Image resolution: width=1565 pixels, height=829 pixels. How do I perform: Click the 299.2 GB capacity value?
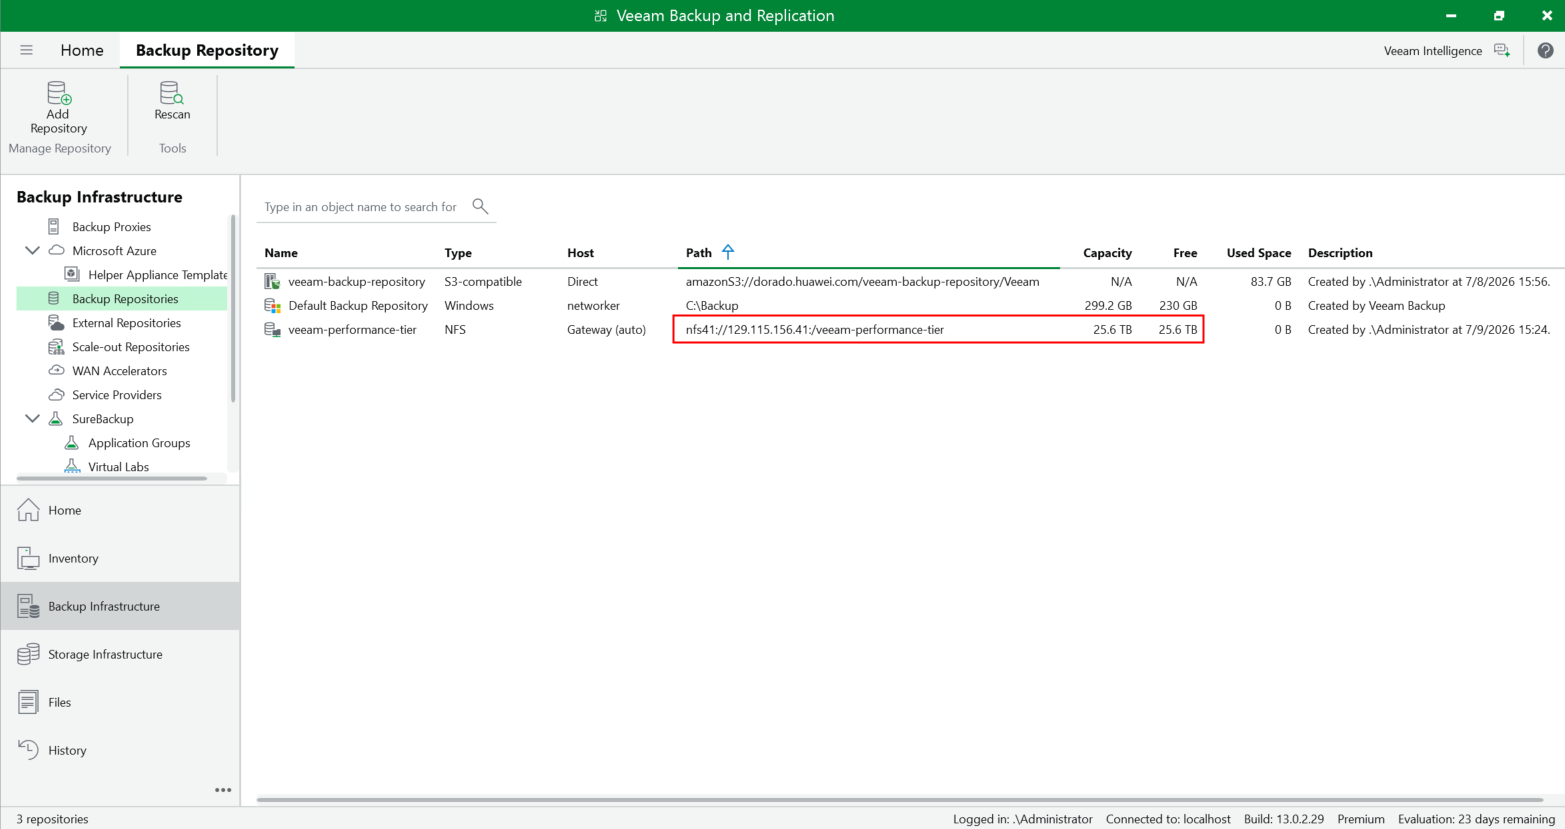1108,306
